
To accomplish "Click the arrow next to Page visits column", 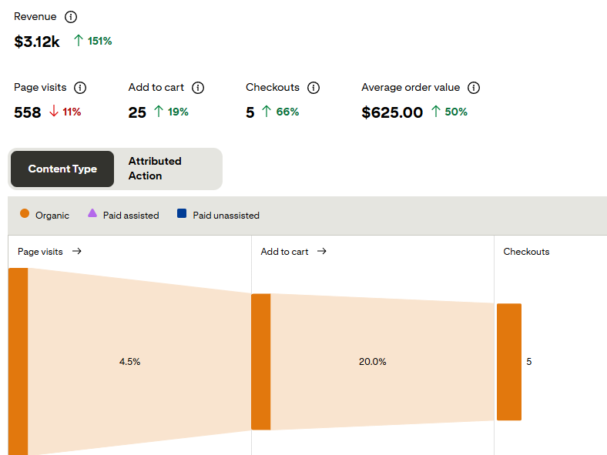I will click(x=77, y=252).
